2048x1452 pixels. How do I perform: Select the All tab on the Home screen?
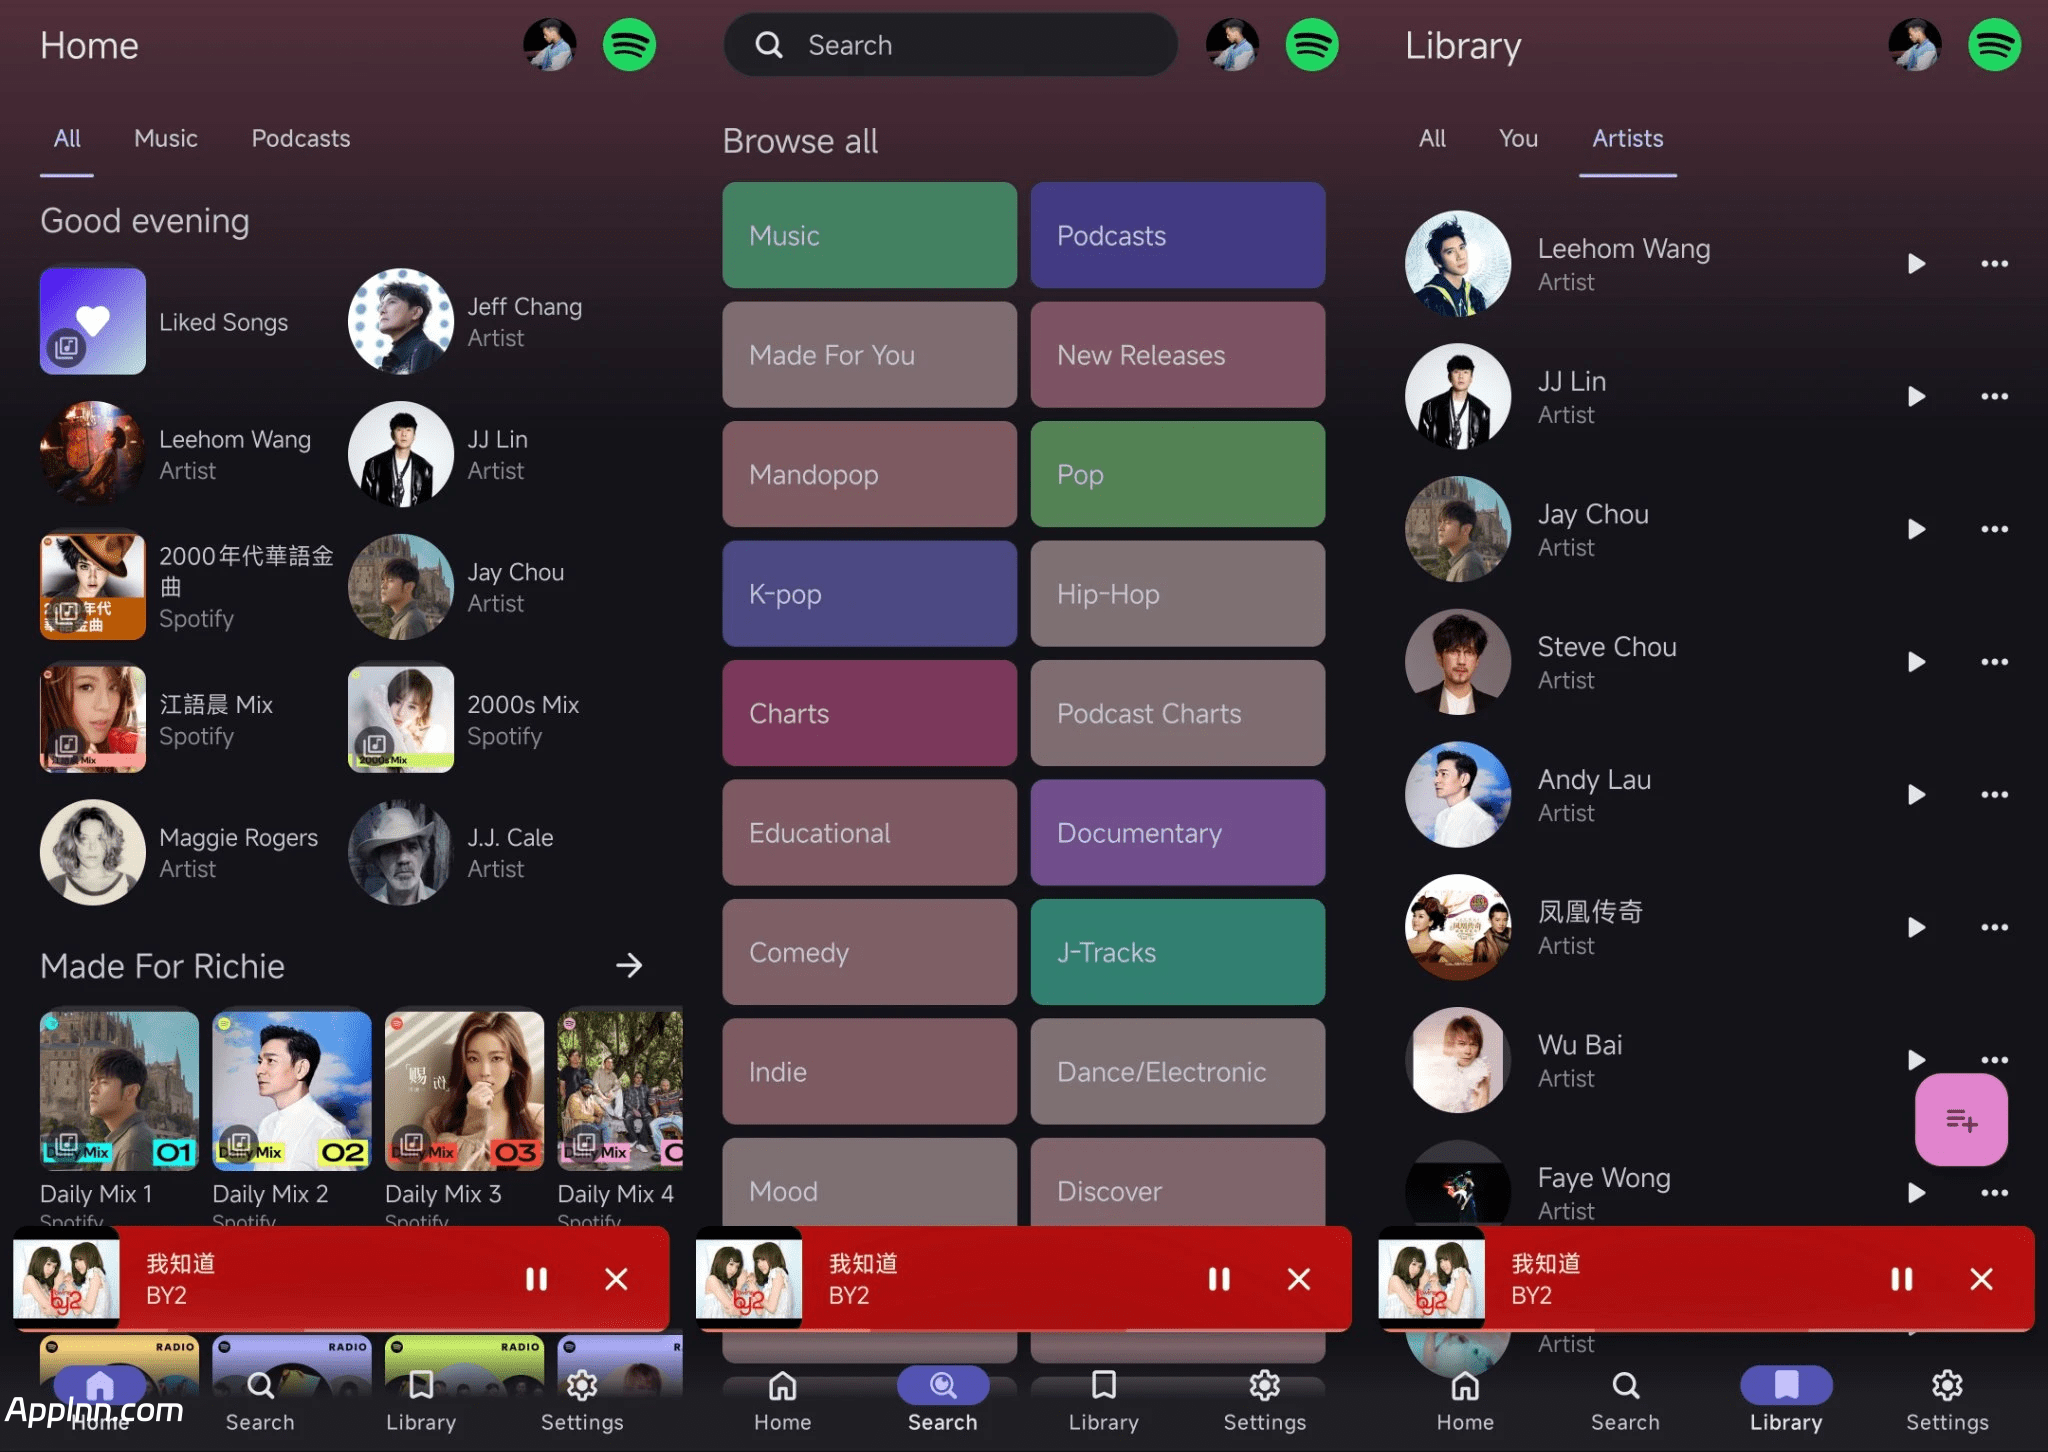[x=67, y=138]
